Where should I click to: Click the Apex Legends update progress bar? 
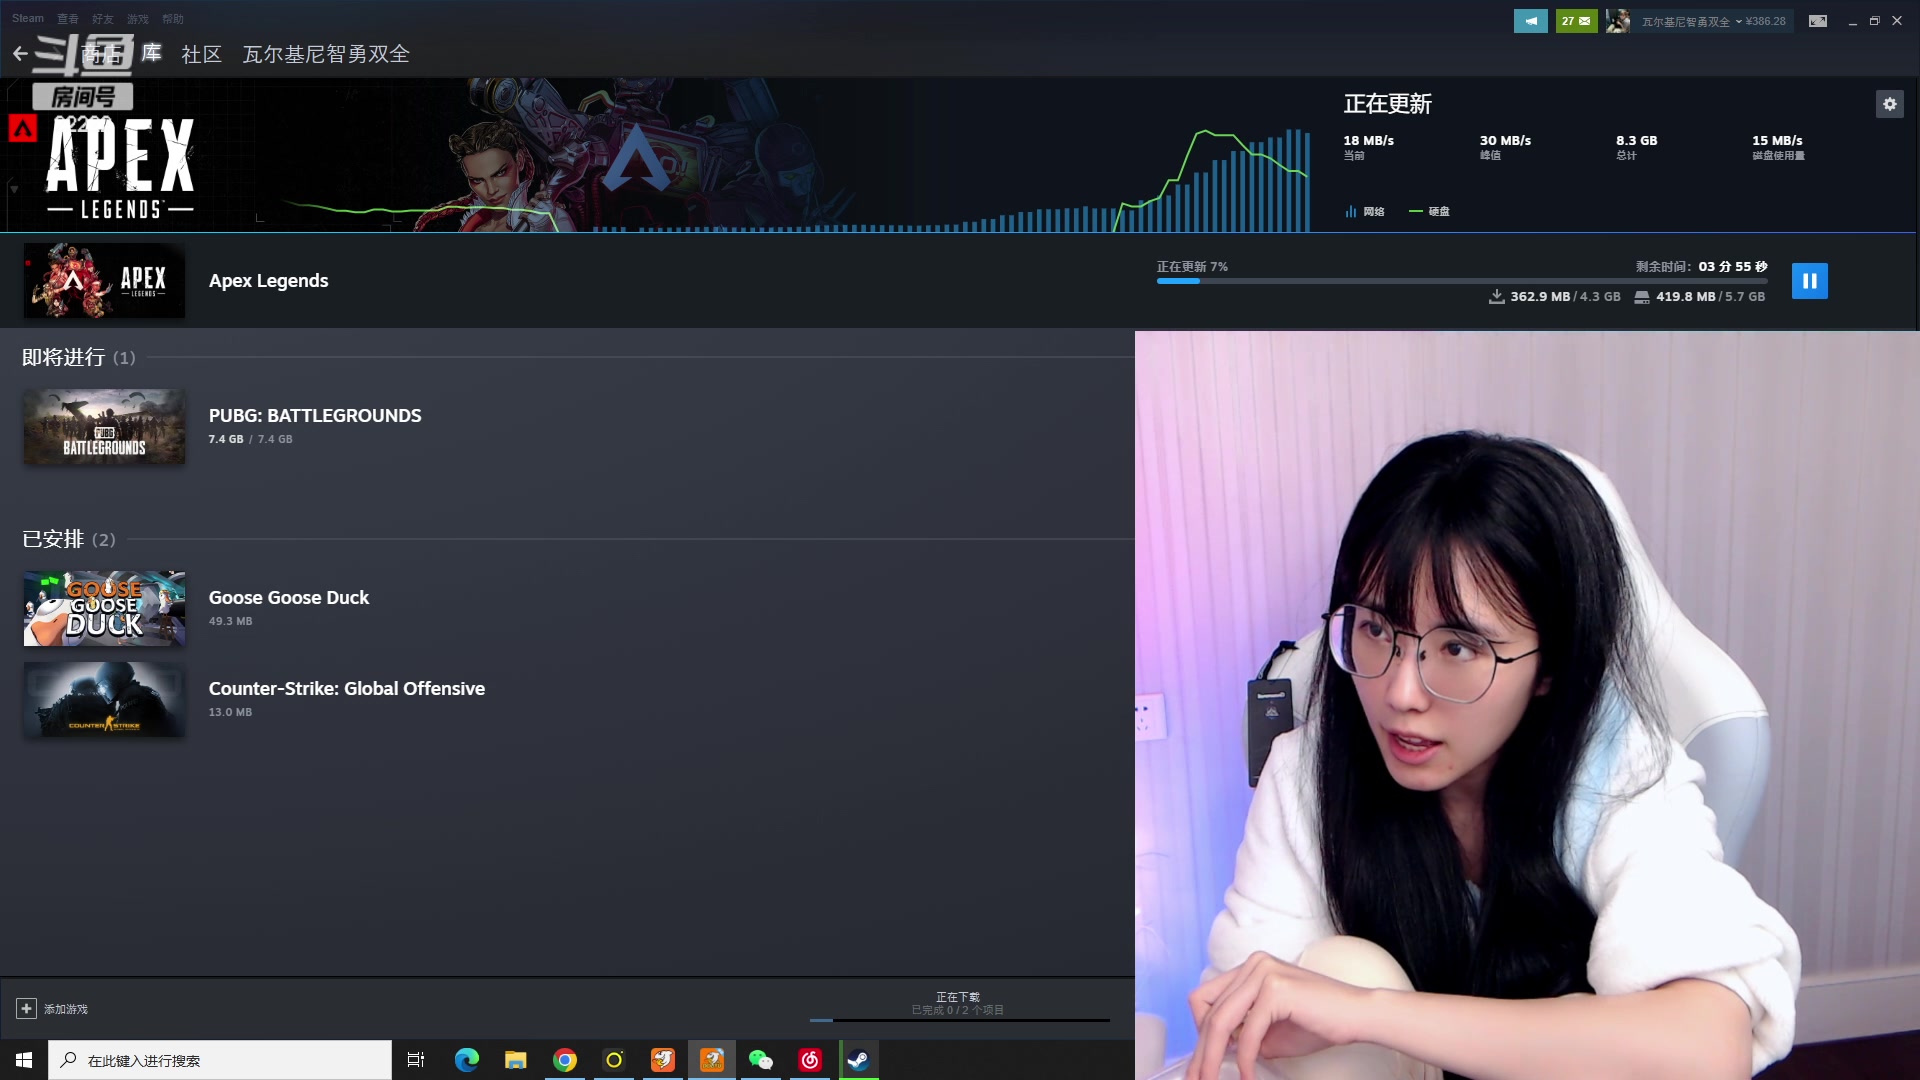pos(1462,281)
